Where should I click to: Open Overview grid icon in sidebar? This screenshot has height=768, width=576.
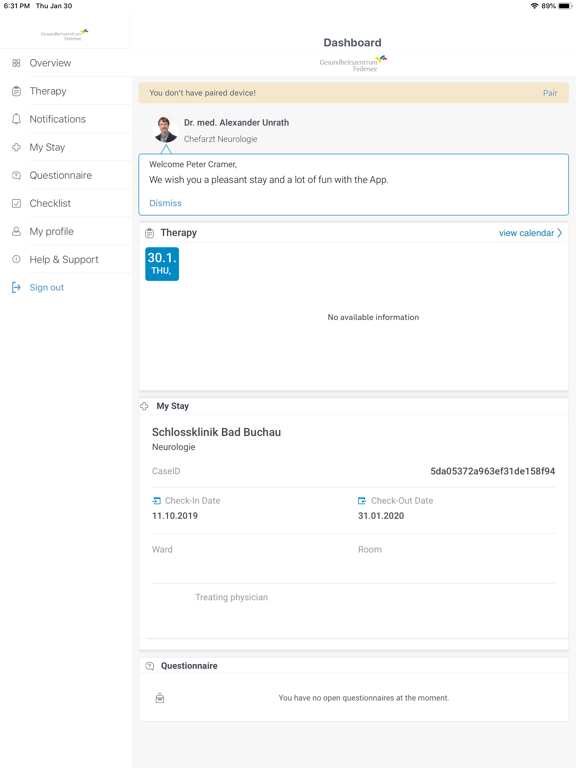pyautogui.click(x=16, y=63)
